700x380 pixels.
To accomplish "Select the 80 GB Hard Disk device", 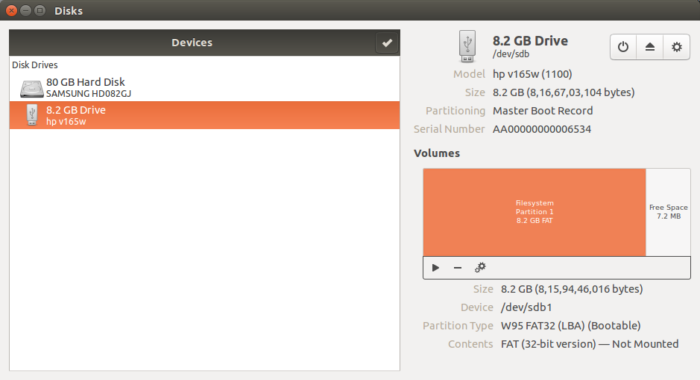I will (204, 88).
